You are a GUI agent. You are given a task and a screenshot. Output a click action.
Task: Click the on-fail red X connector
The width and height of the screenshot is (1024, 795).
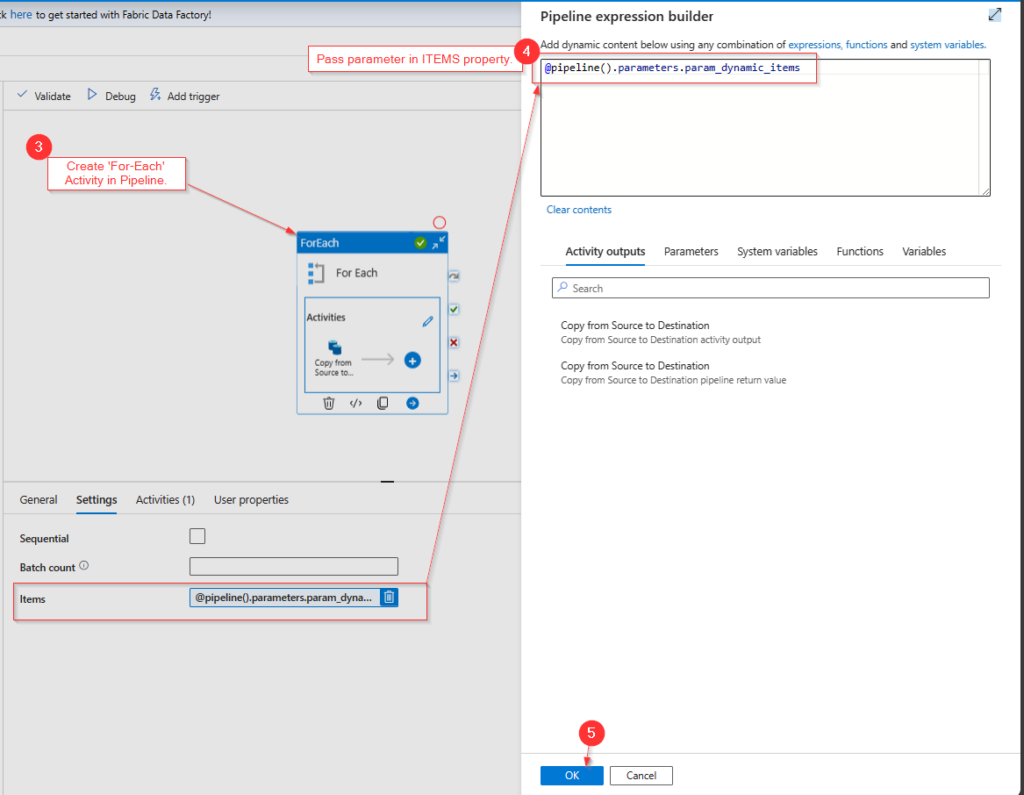pos(454,342)
